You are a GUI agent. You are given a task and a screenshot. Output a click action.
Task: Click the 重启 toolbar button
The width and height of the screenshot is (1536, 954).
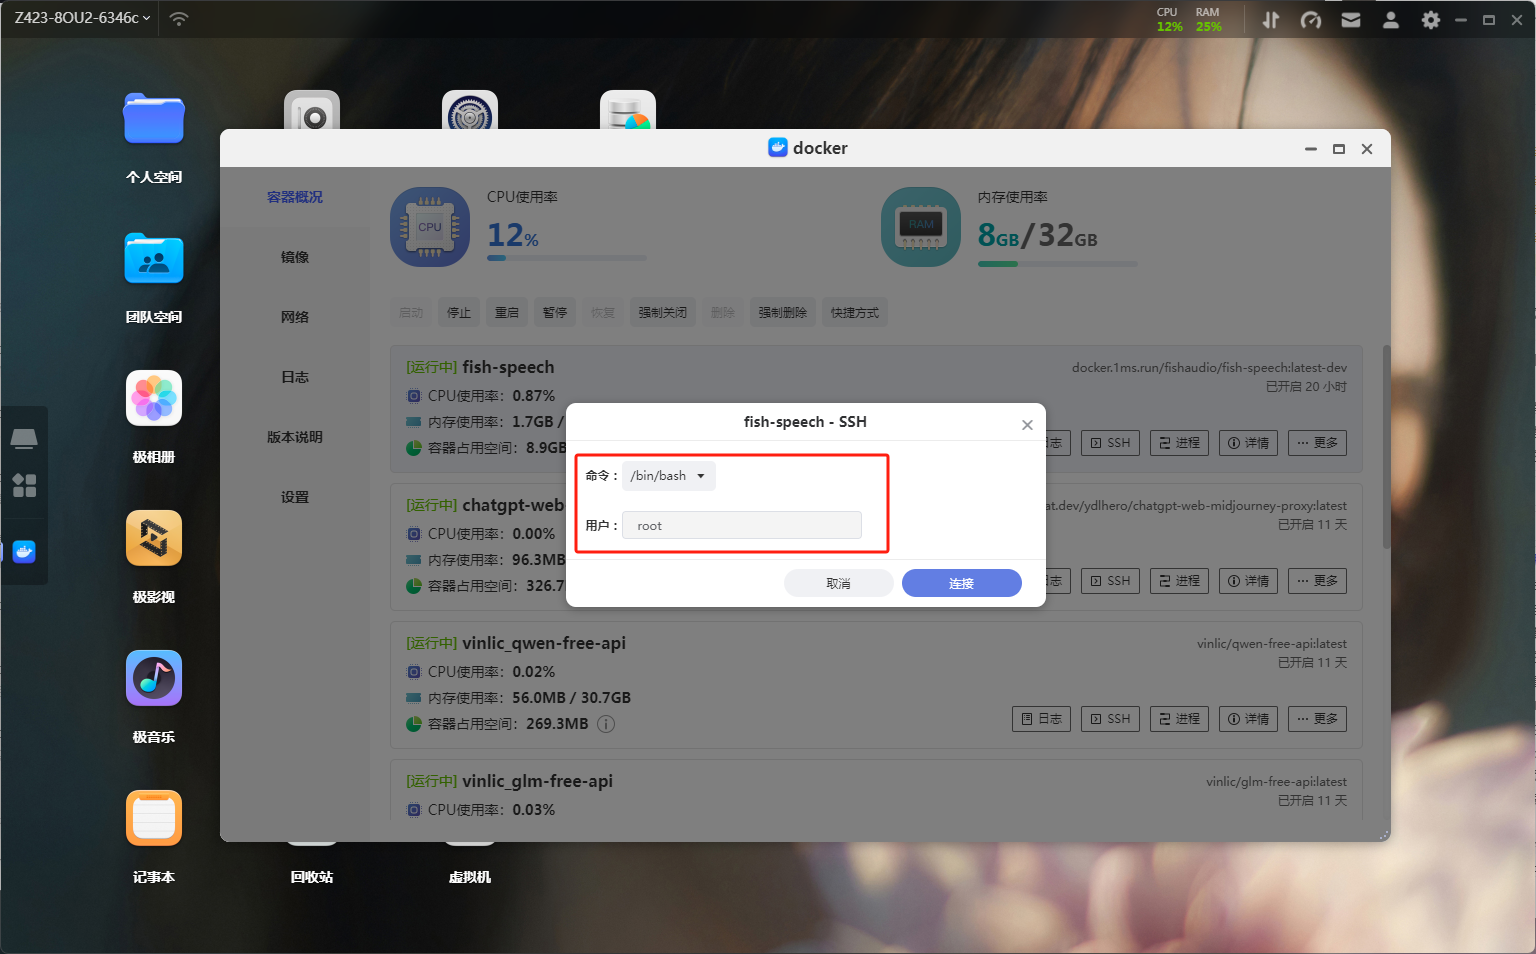507,312
